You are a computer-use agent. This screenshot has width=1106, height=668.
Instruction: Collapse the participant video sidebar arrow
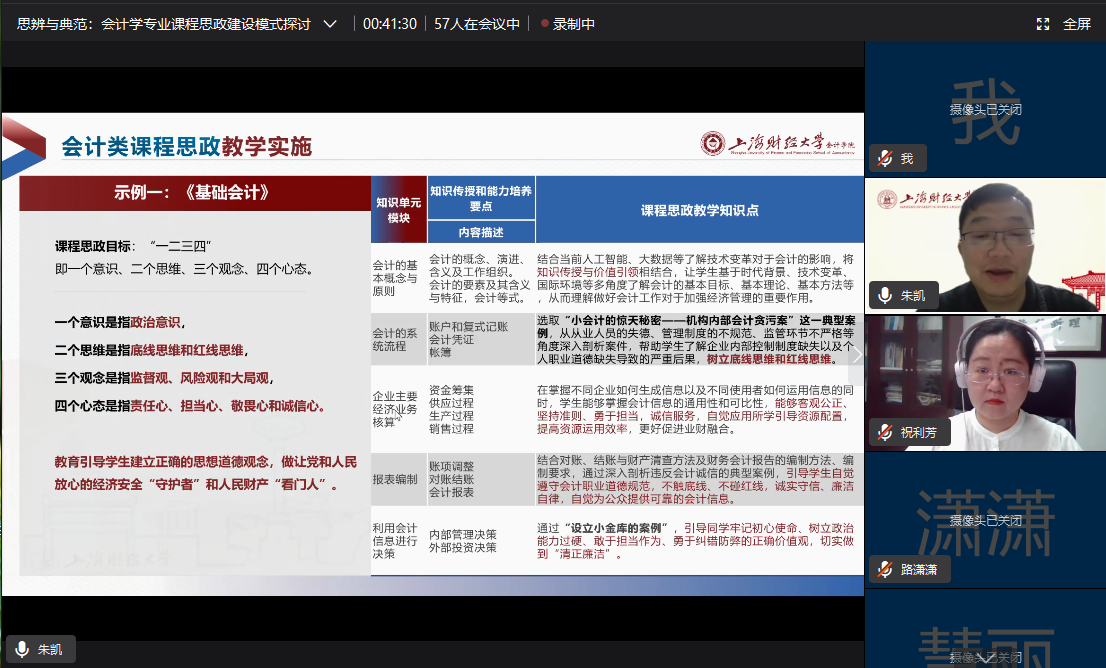(x=856, y=353)
